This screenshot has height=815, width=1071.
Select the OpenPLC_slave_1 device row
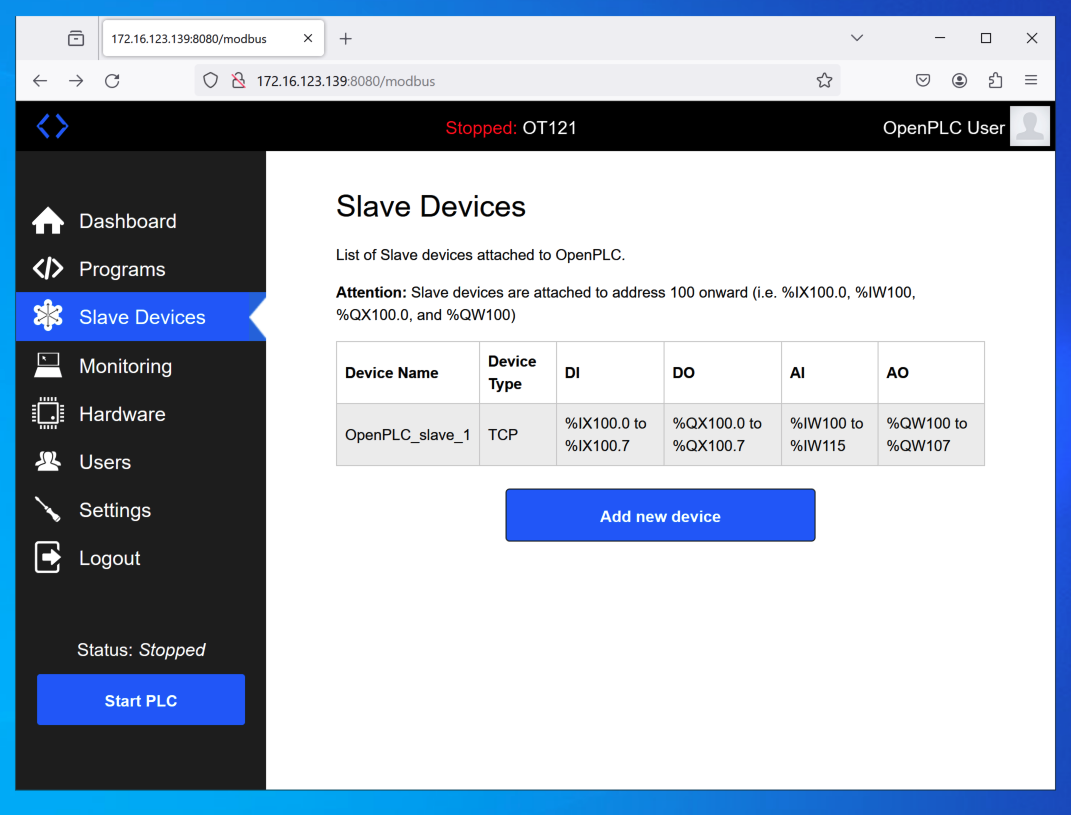pos(407,435)
